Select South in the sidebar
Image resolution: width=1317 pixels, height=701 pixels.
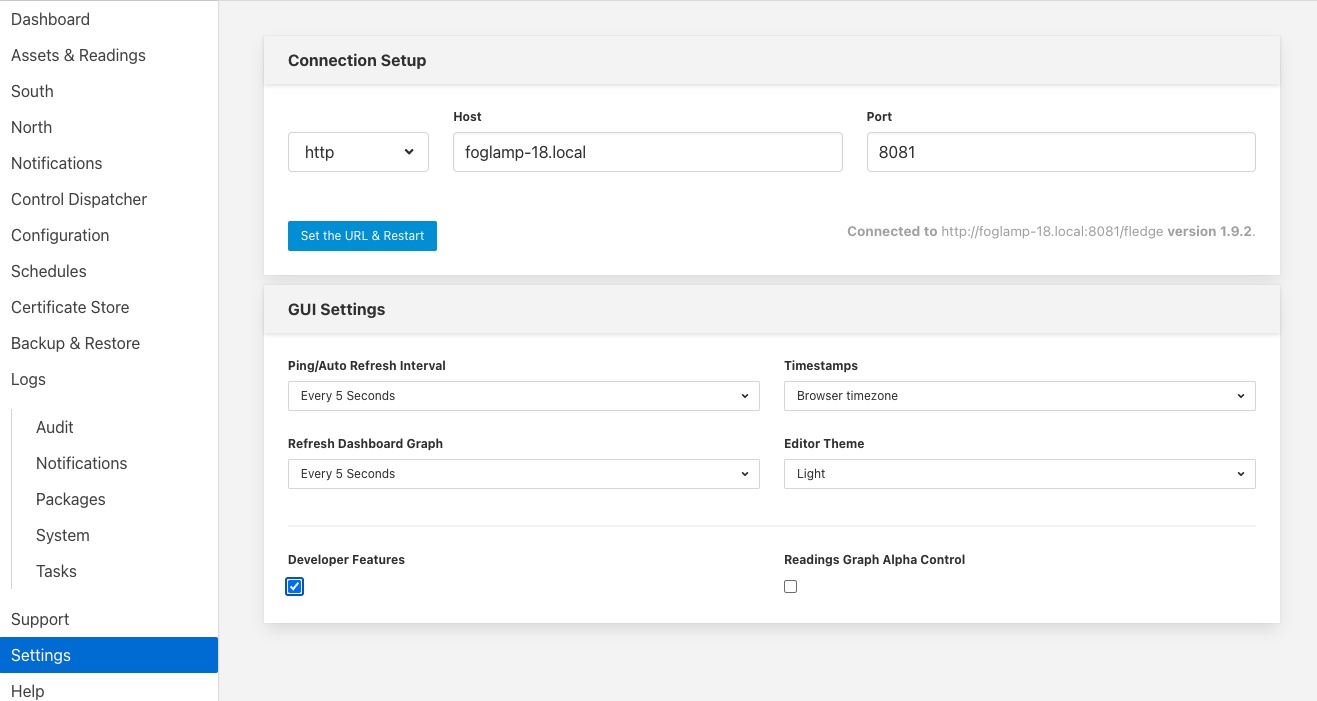coord(32,91)
